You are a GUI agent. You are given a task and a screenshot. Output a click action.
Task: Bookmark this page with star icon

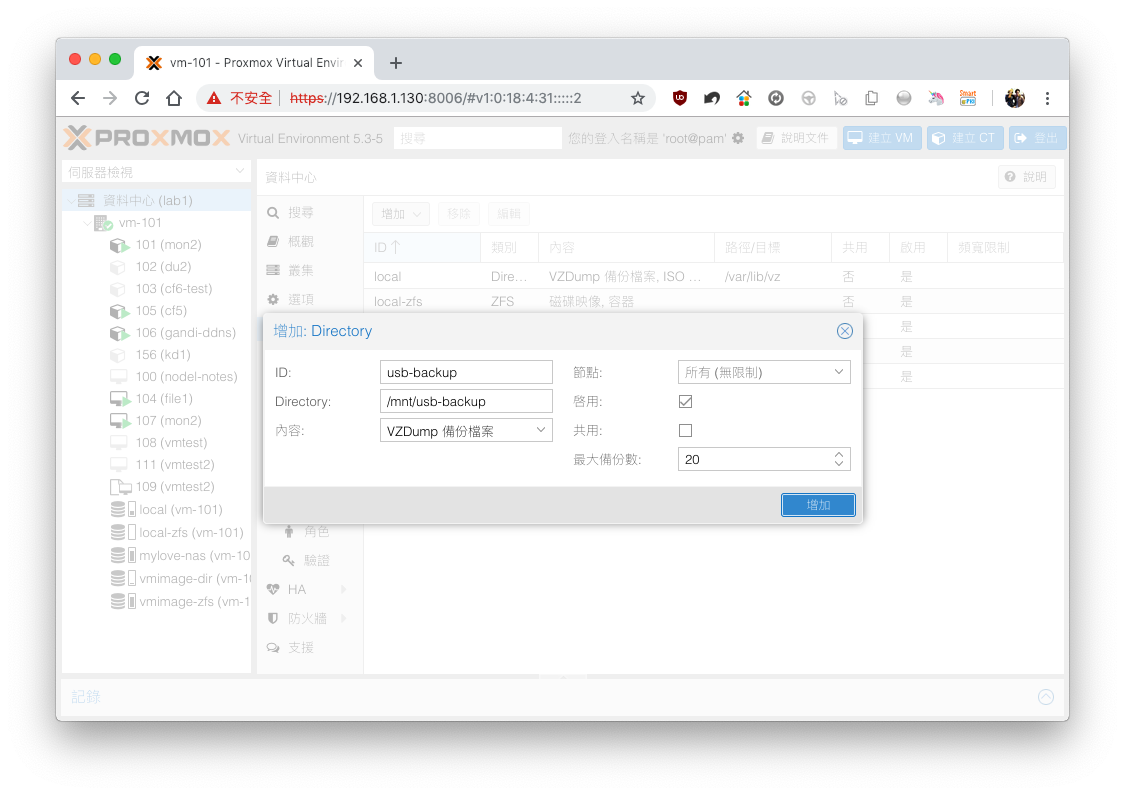[x=638, y=98]
